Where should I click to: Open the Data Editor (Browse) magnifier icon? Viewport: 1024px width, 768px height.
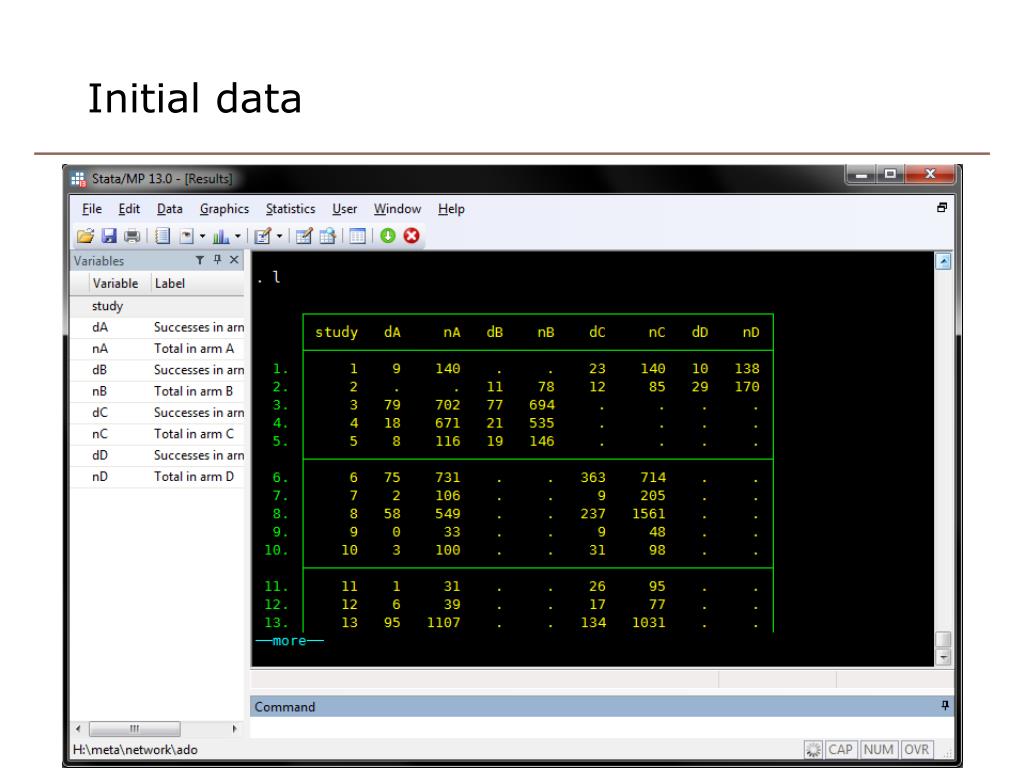pyautogui.click(x=328, y=236)
